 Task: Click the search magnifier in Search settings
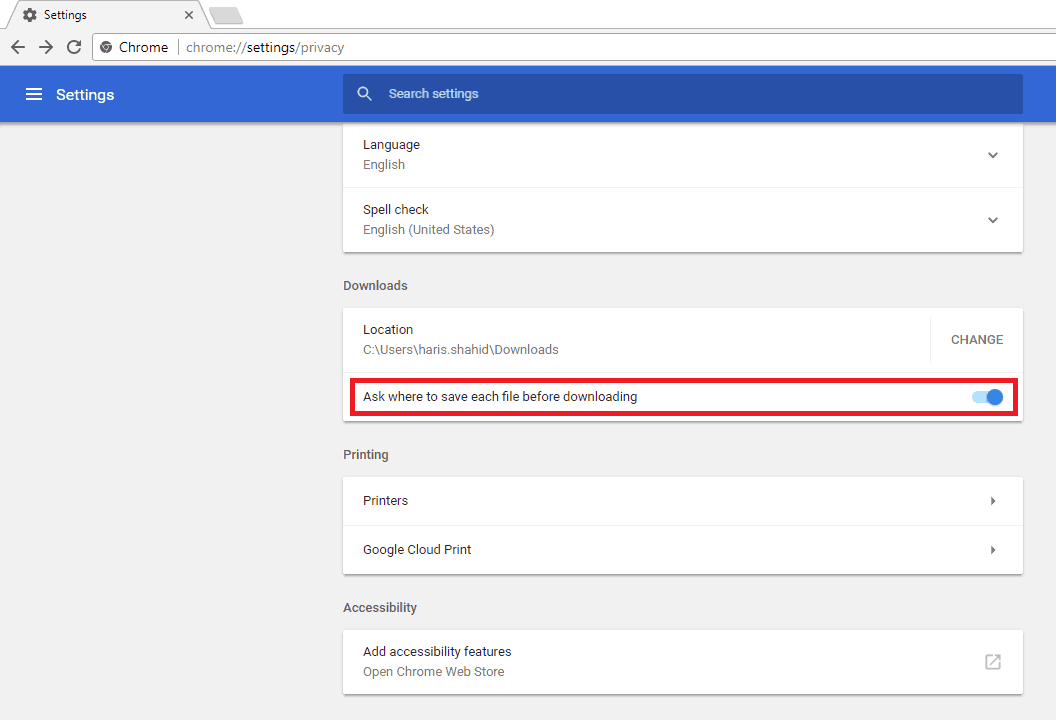click(x=364, y=93)
